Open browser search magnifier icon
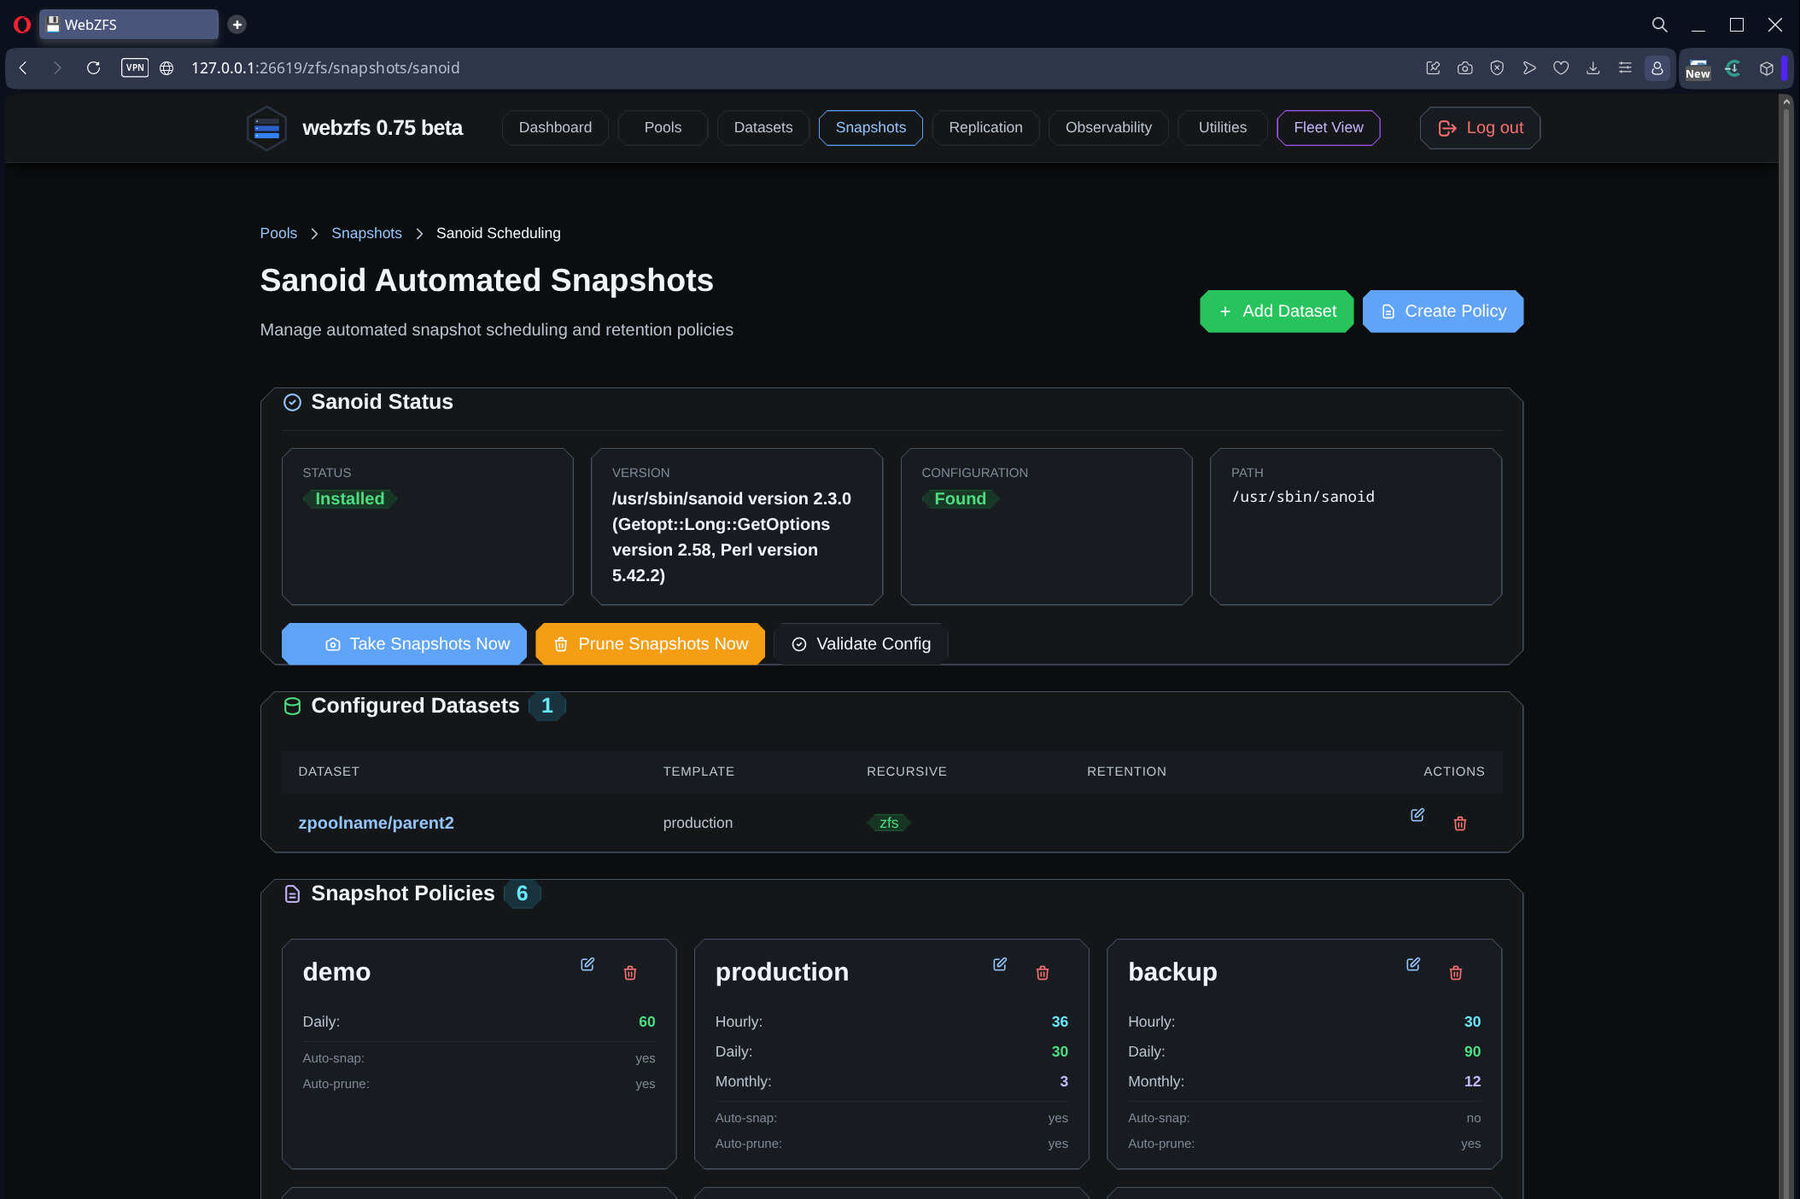The height and width of the screenshot is (1199, 1800). pos(1659,25)
